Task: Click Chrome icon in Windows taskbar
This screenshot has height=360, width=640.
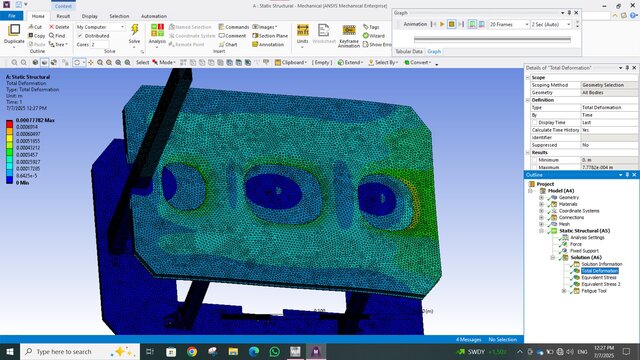Action: tap(191, 351)
